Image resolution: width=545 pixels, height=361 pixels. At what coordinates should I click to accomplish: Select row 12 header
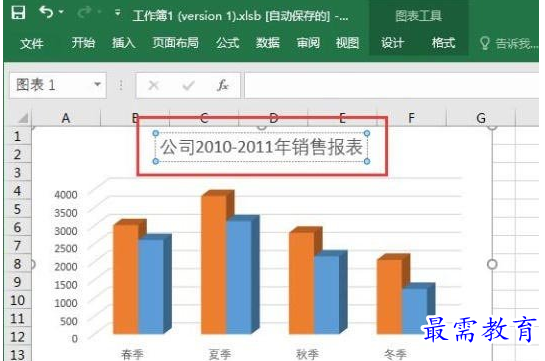(17, 337)
